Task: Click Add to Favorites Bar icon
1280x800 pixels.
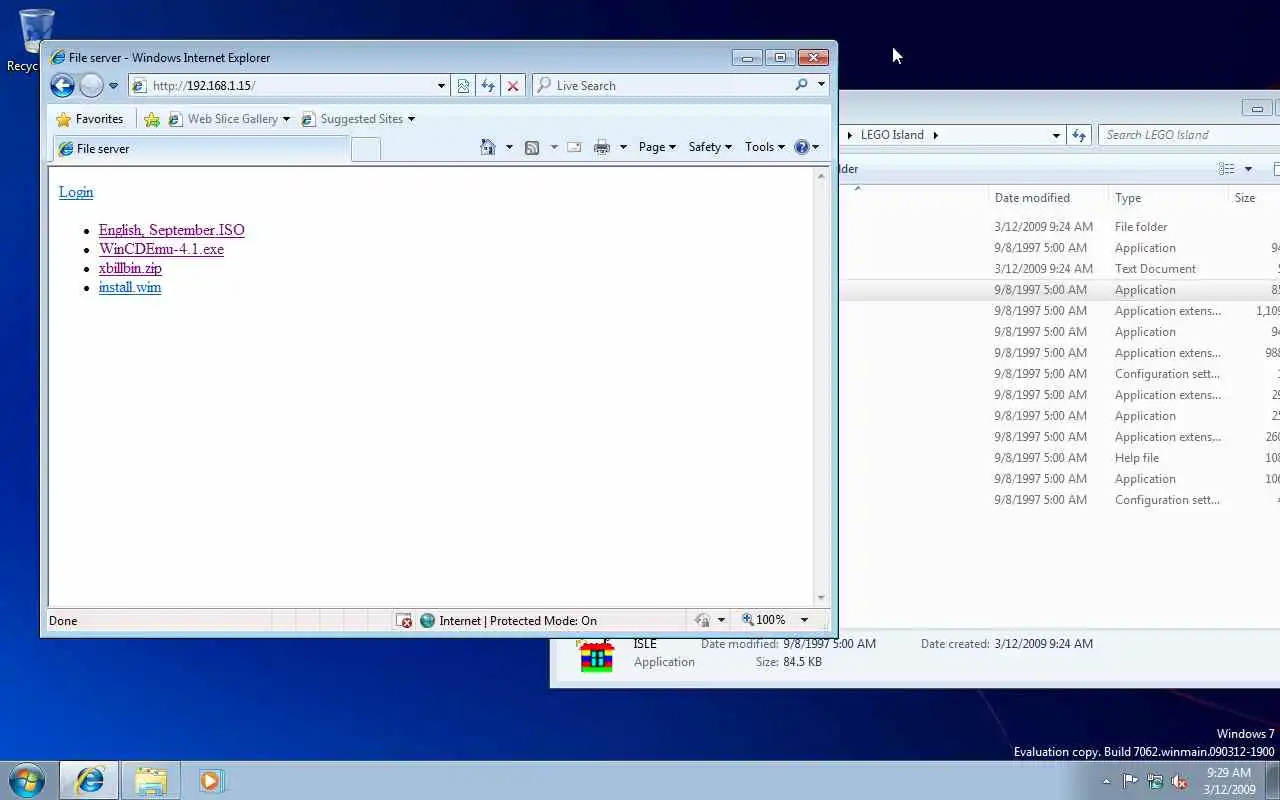Action: [x=152, y=119]
